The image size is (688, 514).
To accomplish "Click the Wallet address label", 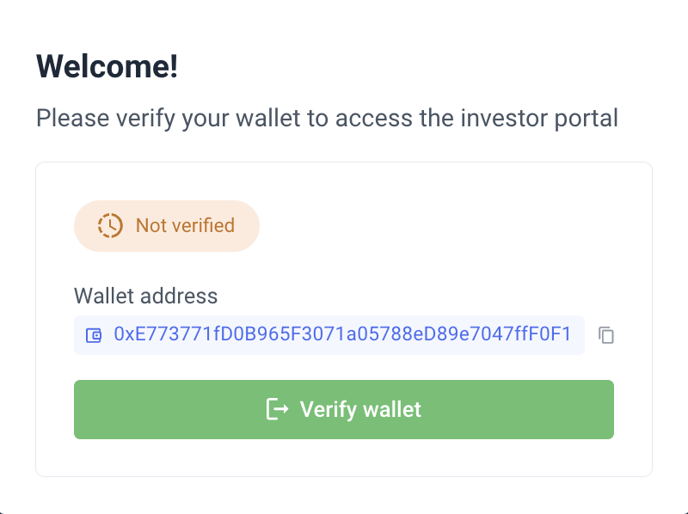I will 146,296.
